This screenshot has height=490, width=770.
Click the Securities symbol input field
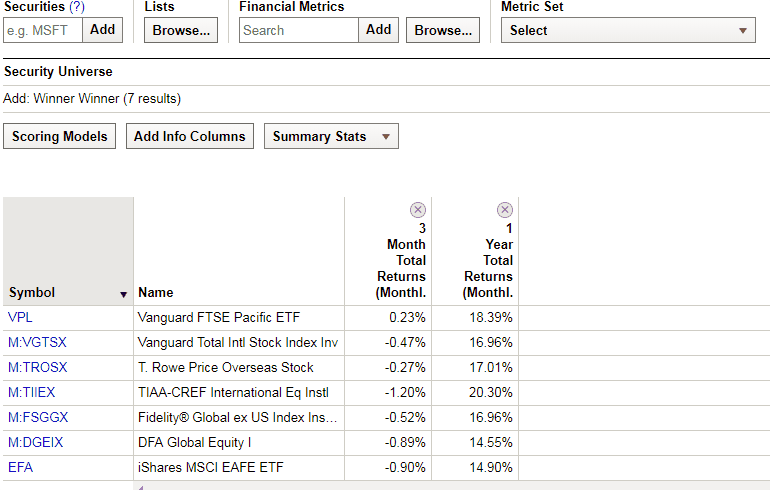(x=43, y=30)
